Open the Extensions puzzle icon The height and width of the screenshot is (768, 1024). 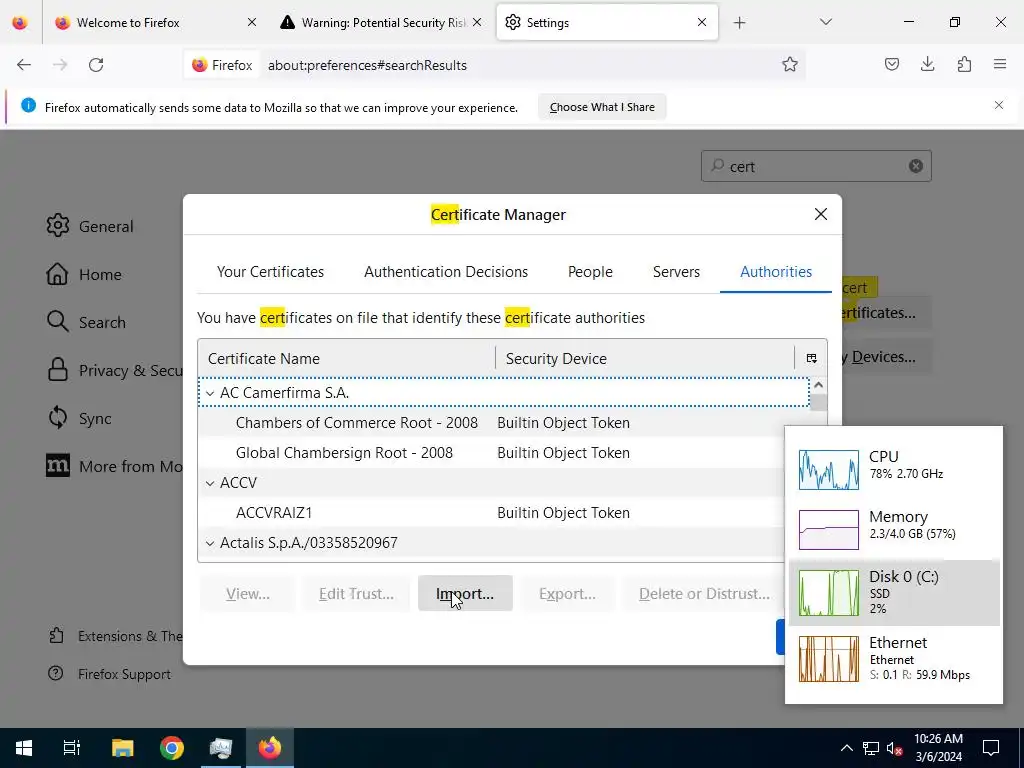[964, 65]
